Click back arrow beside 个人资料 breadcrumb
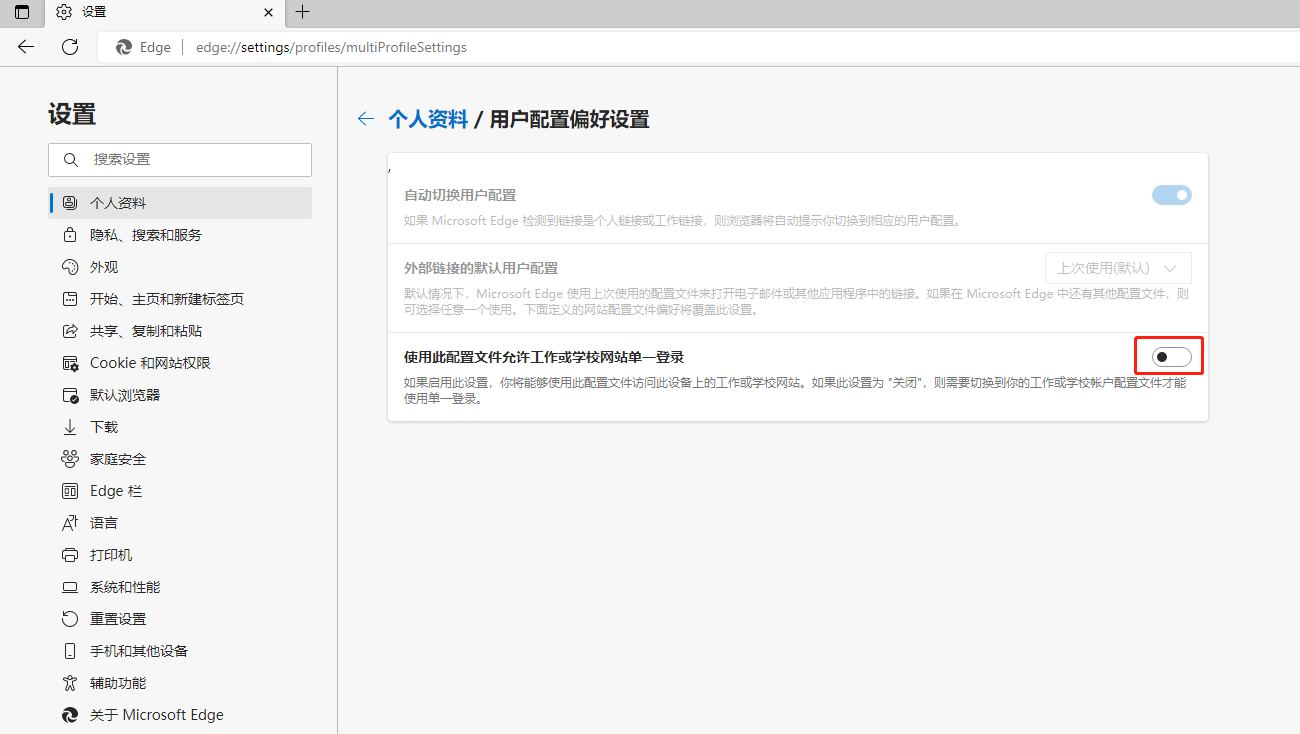Screen dimensions: 1300x734 click(x=366, y=119)
